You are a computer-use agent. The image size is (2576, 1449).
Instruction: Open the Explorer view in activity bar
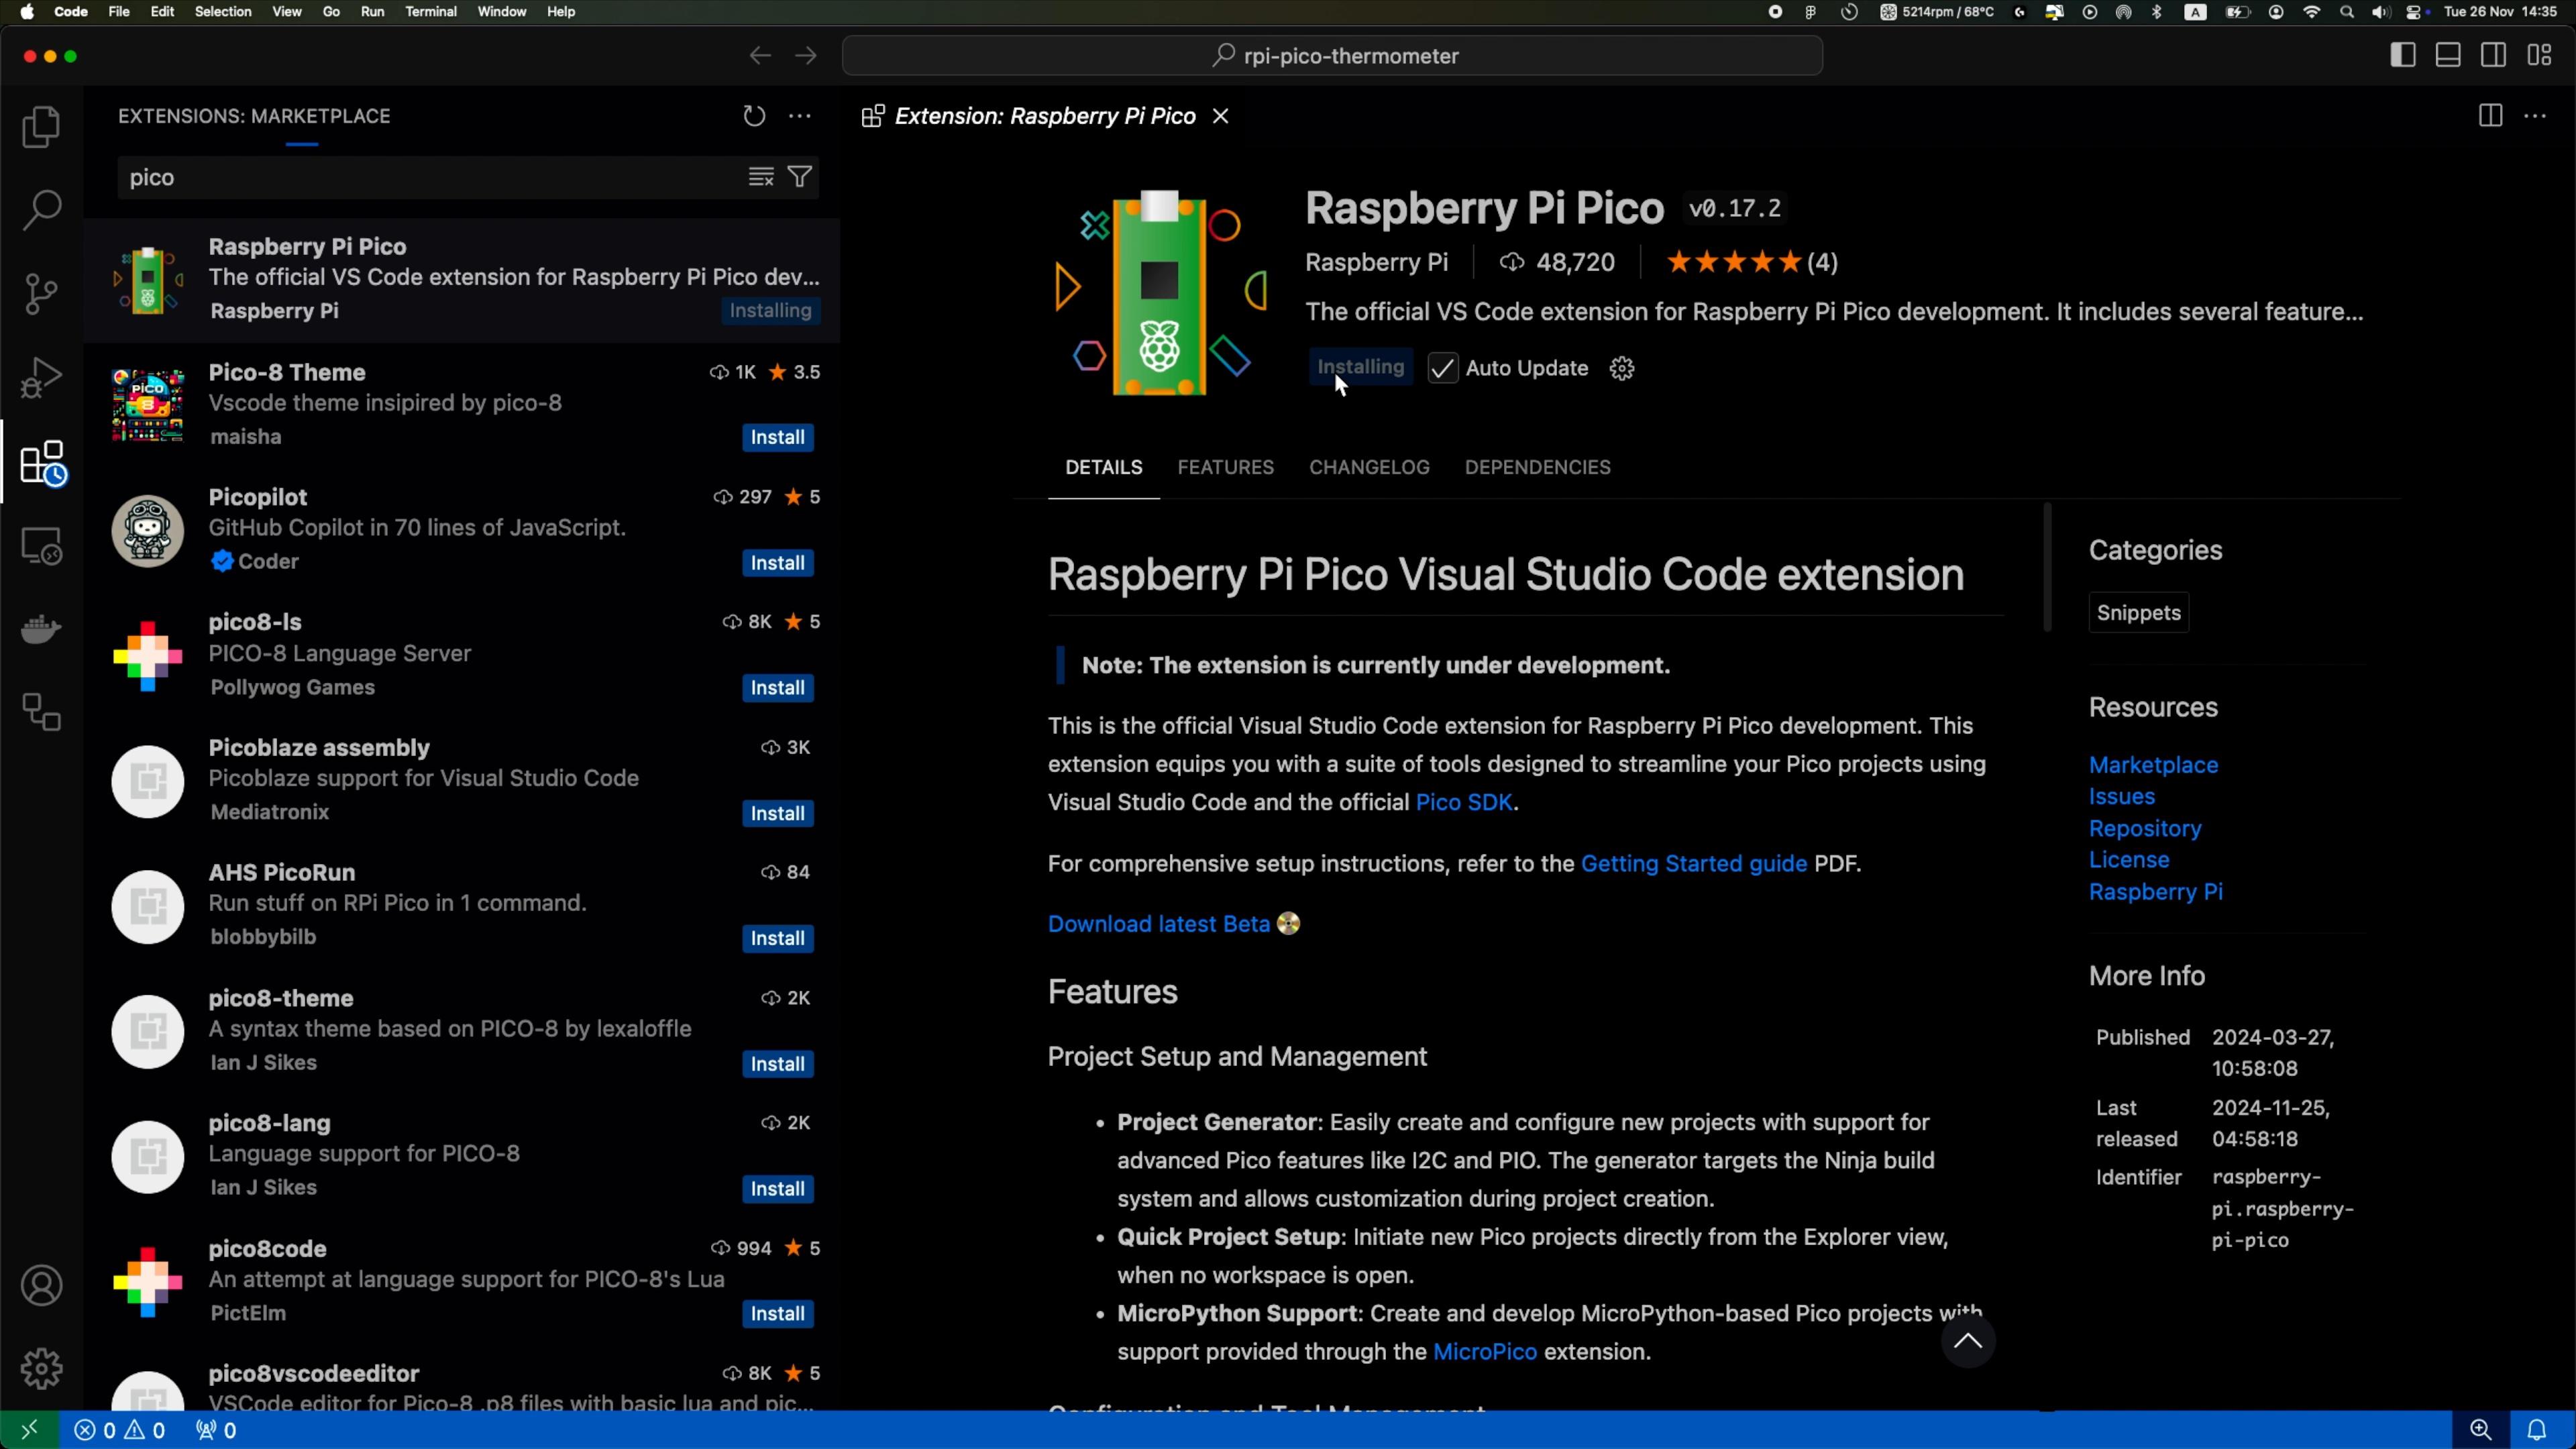point(41,127)
